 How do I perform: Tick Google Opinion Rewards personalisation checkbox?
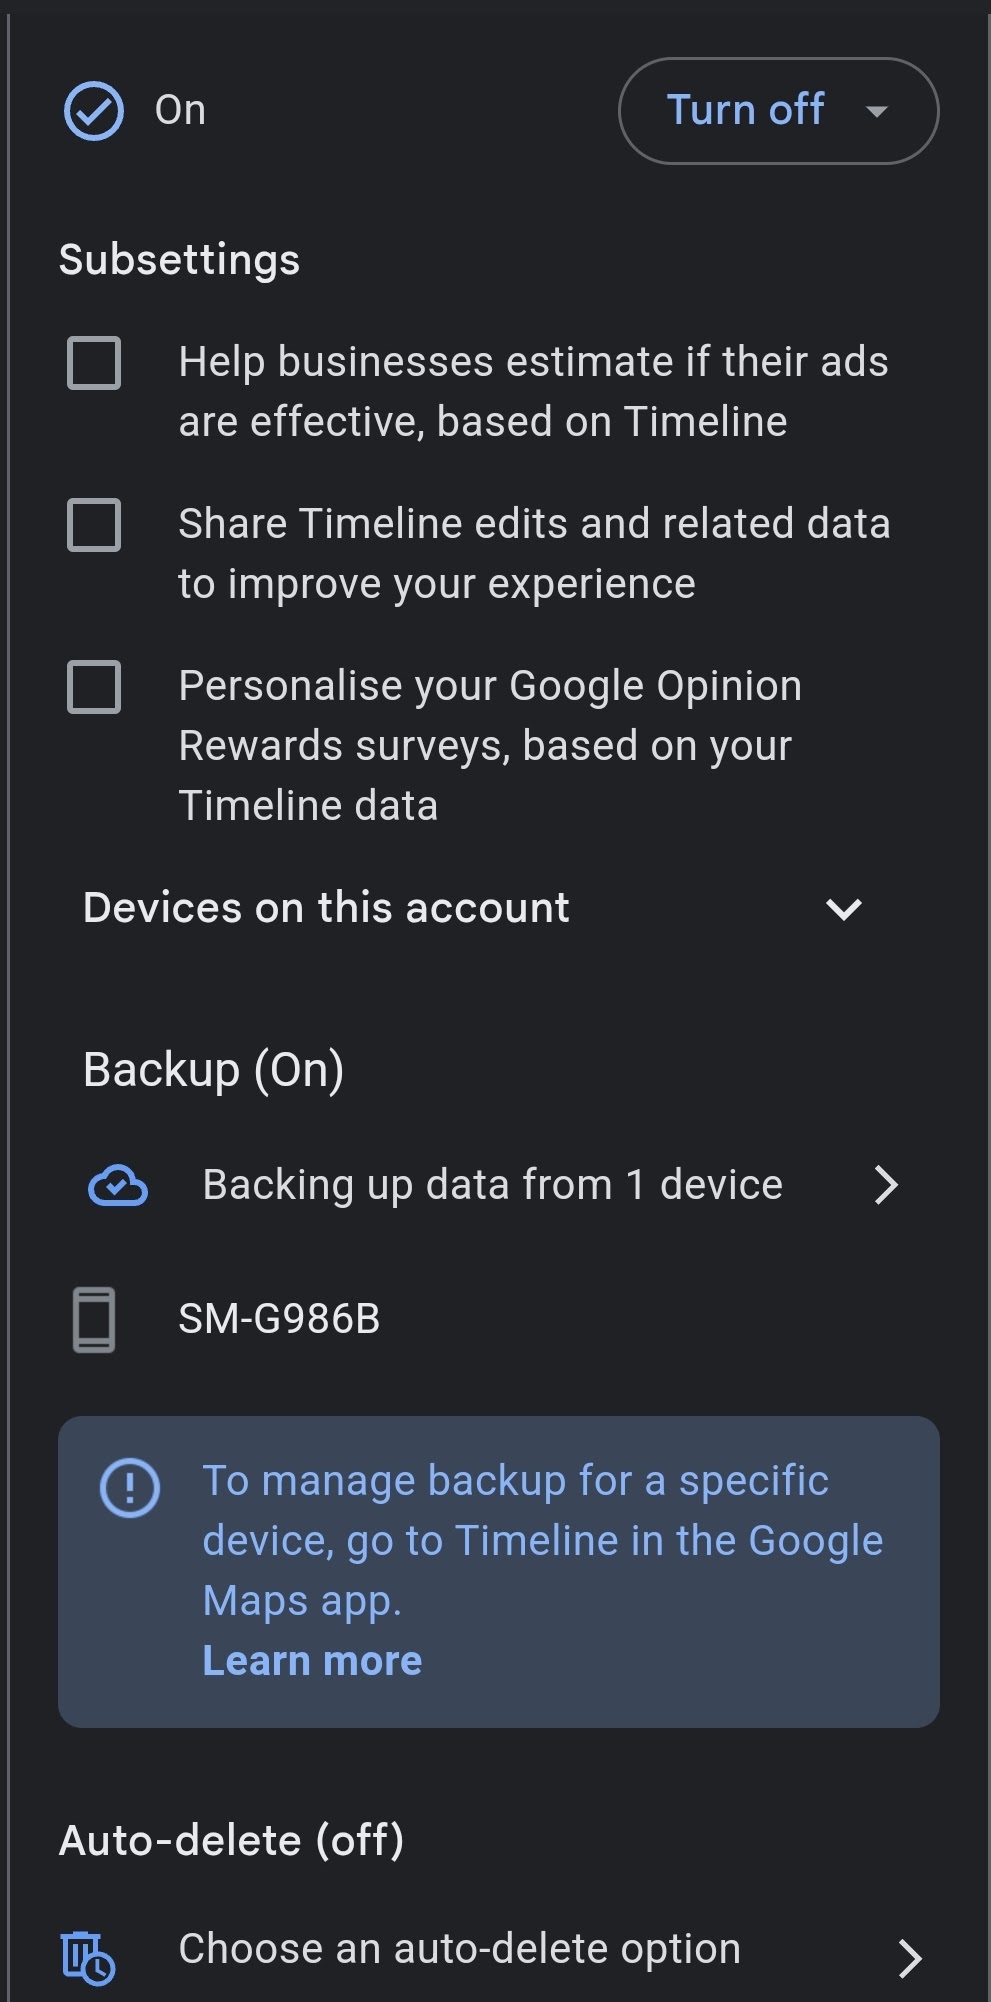[94, 687]
